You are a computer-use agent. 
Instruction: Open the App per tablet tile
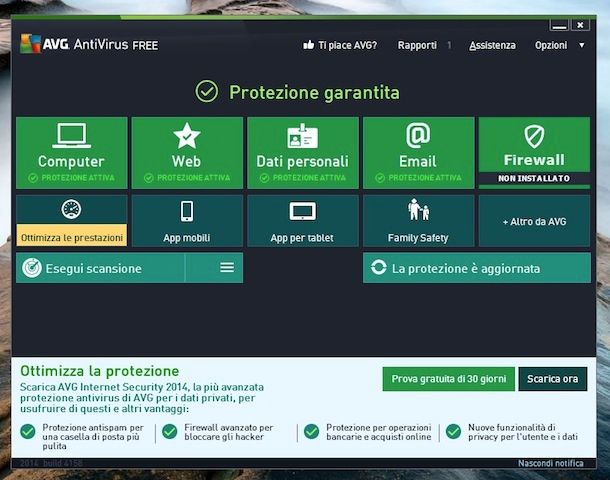[x=303, y=221]
